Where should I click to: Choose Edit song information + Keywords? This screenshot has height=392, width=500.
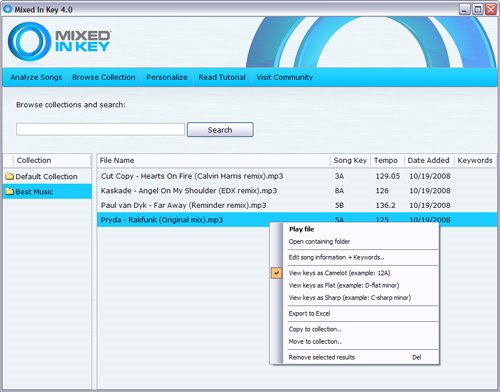pyautogui.click(x=336, y=257)
